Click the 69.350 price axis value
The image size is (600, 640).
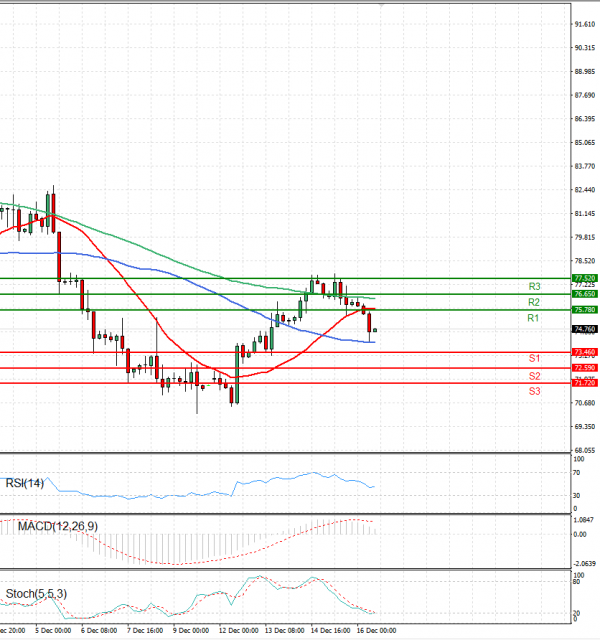(x=585, y=427)
